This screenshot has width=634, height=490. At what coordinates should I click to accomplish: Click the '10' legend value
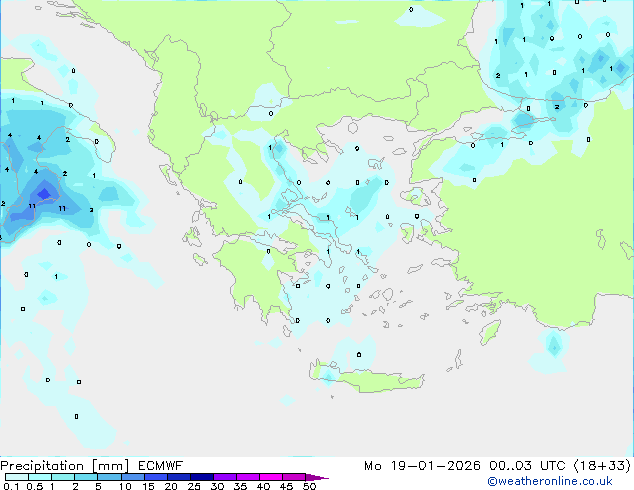(x=125, y=486)
